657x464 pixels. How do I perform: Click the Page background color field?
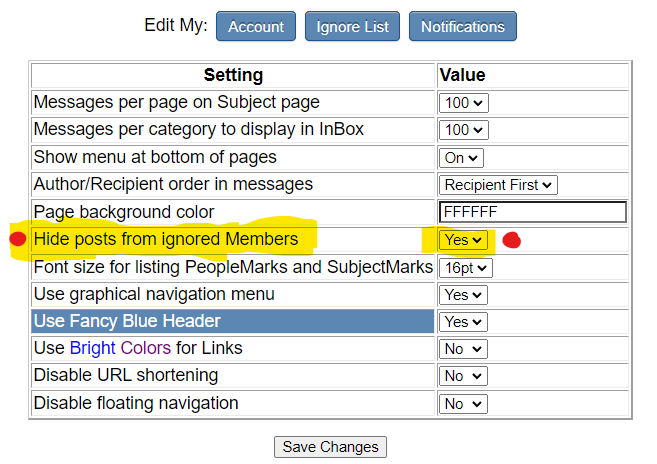532,212
